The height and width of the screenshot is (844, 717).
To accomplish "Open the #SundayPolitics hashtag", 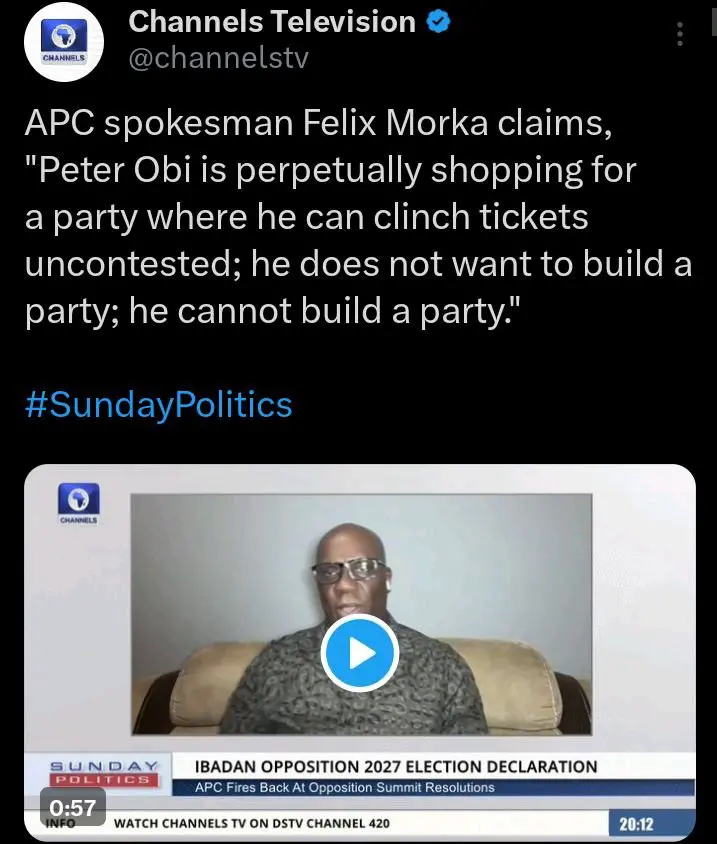I will point(157,404).
